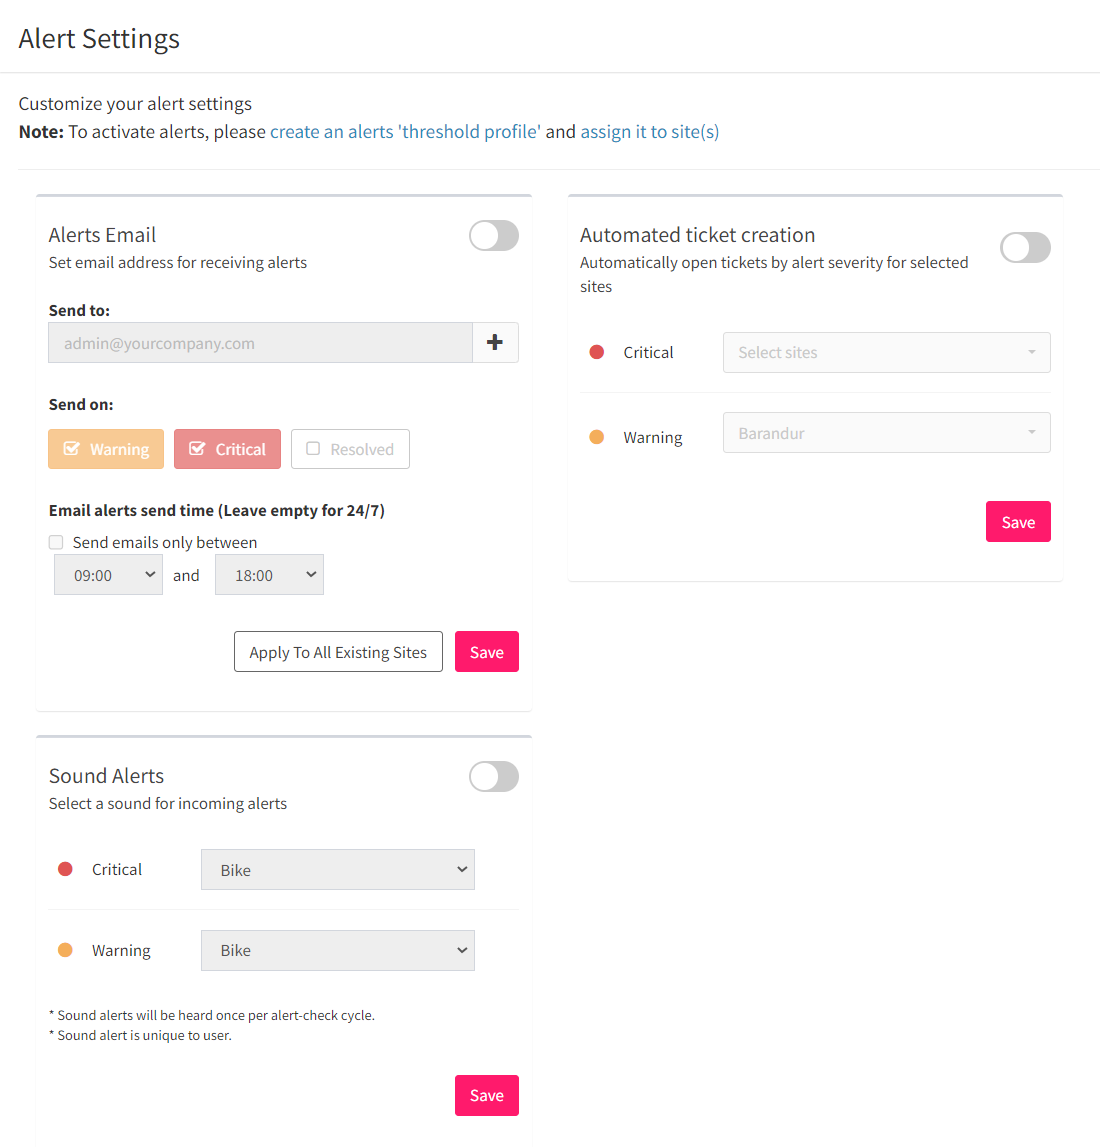This screenshot has width=1100, height=1147.
Task: Turn on Automated ticket creation switch
Action: [1025, 248]
